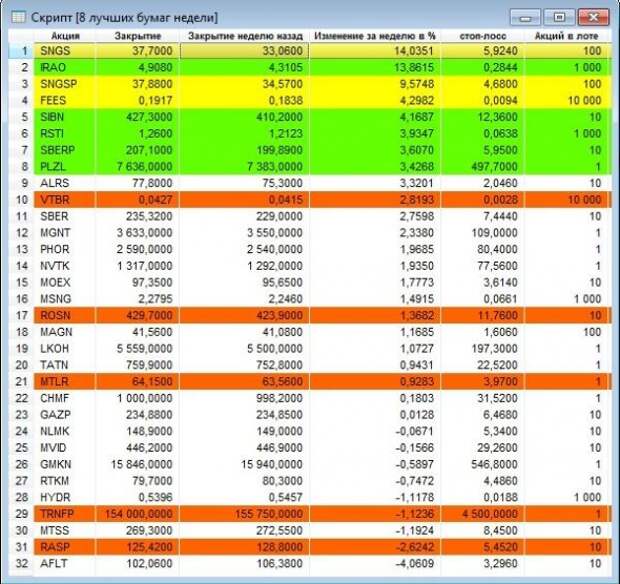The width and height of the screenshot is (620, 584).
Task: Select the ALRS ticker cell
Action: click(x=65, y=183)
